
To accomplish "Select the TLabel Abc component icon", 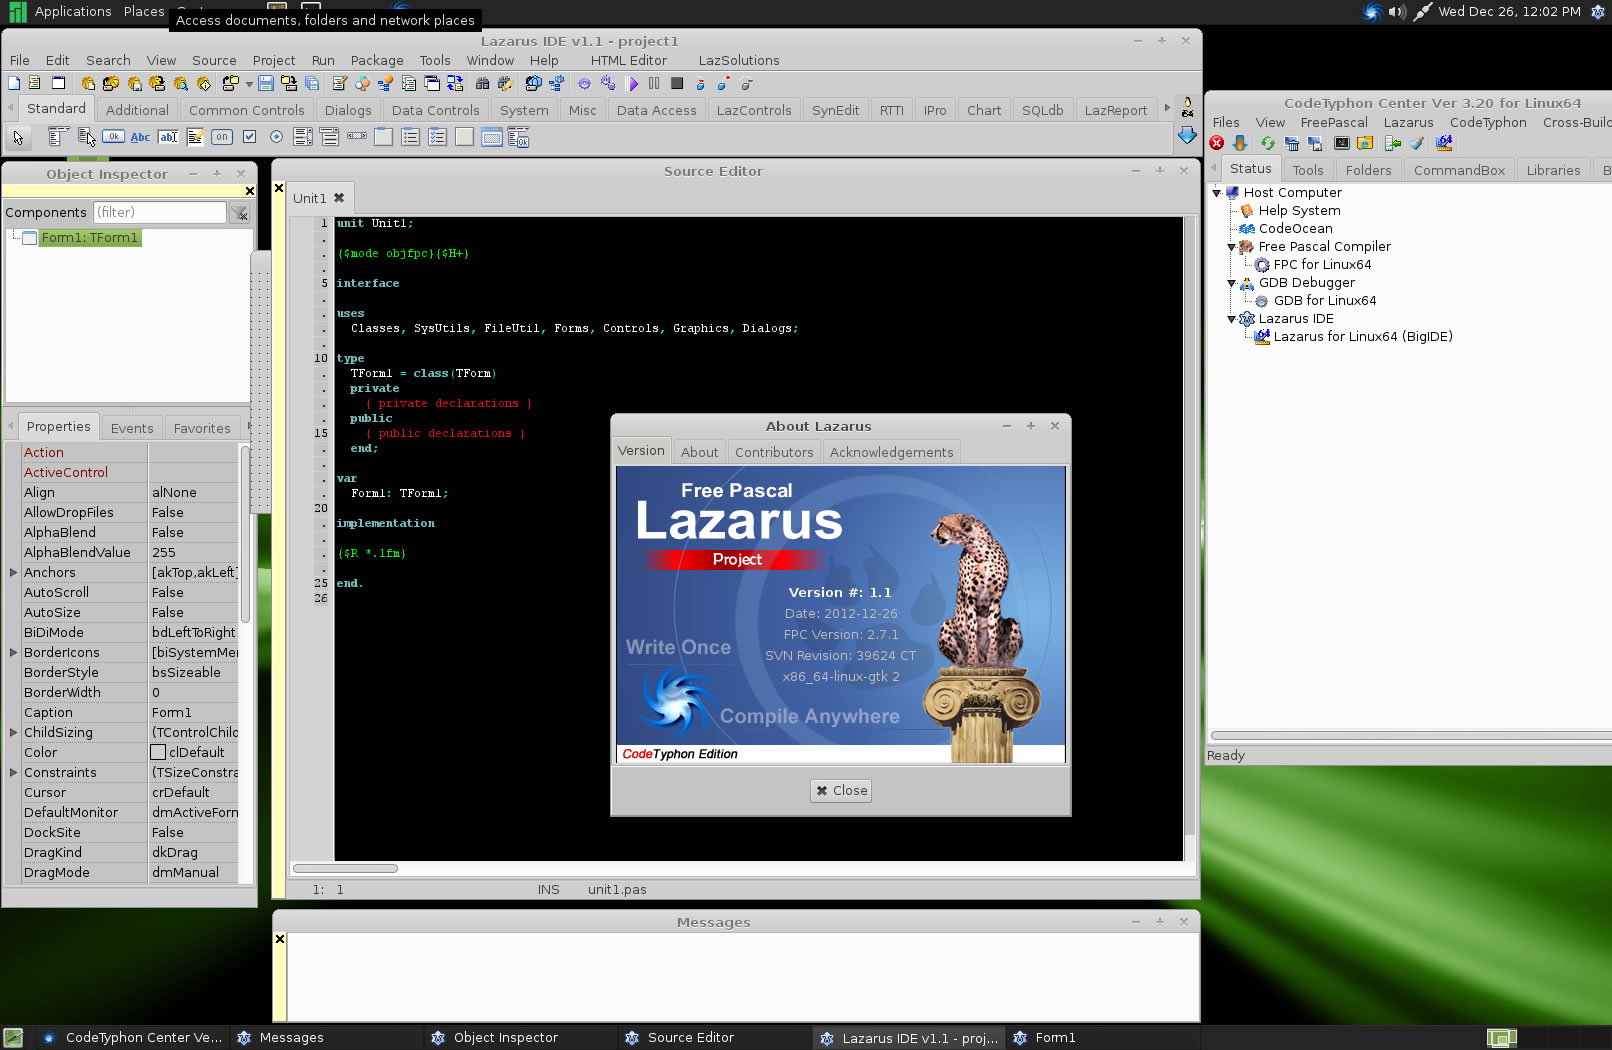I will (140, 137).
